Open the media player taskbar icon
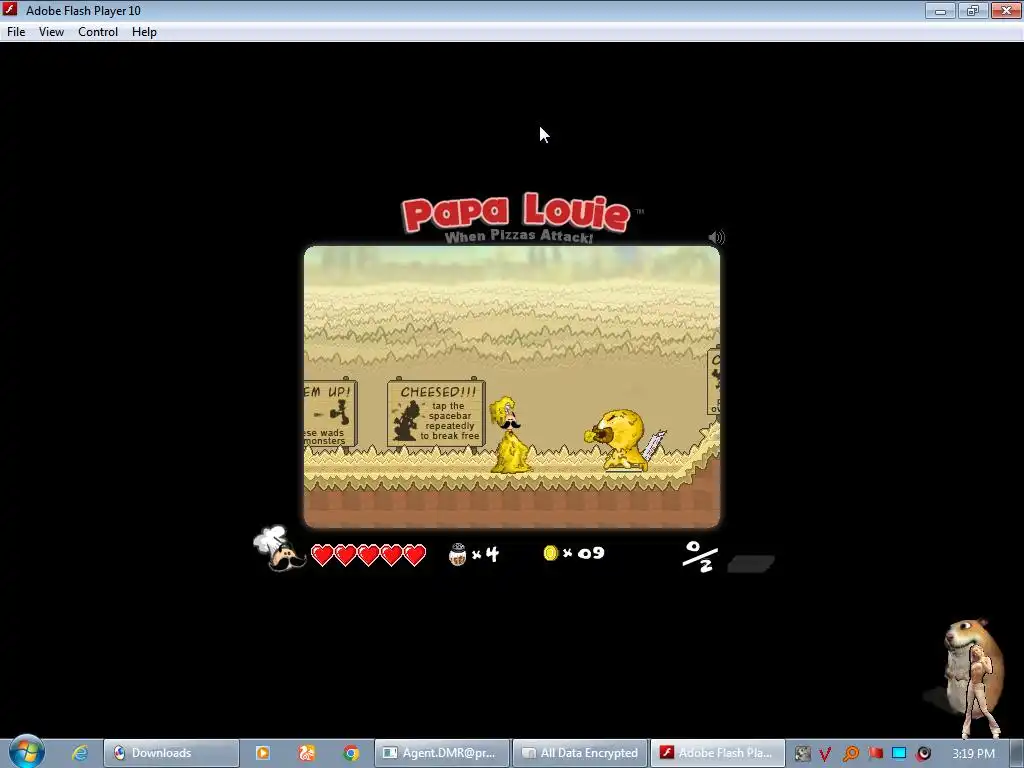 (x=263, y=753)
